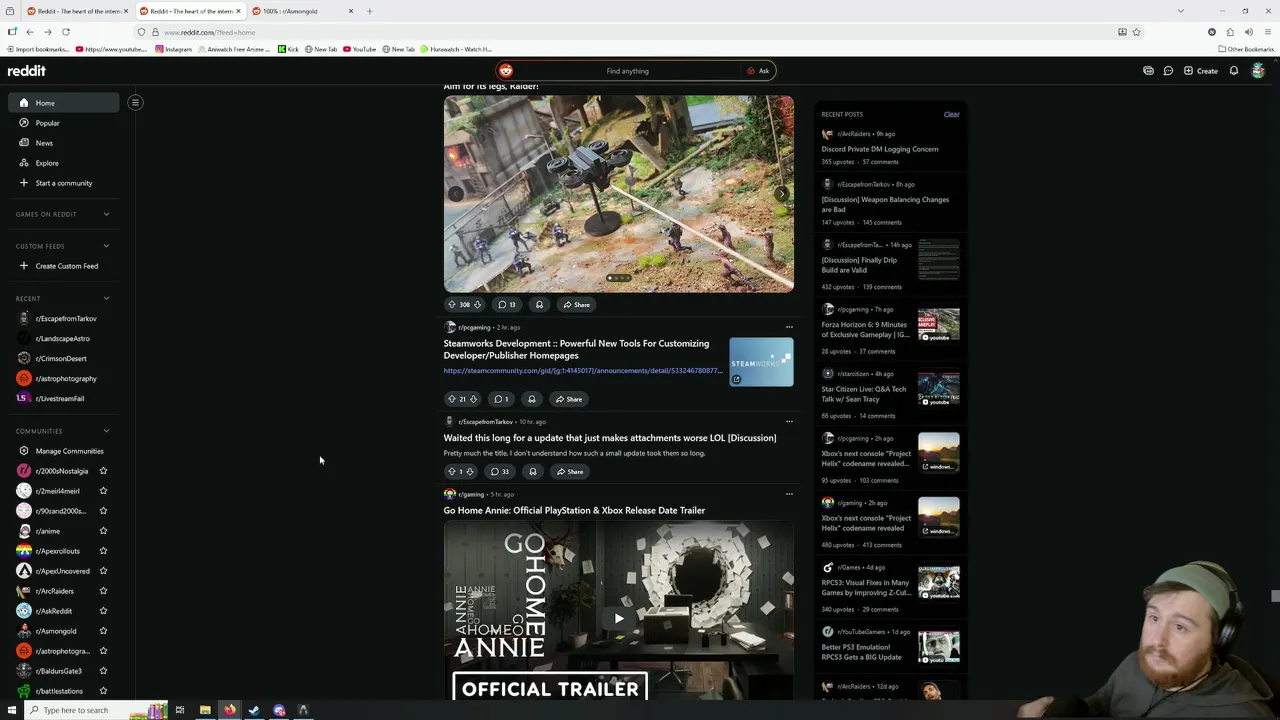Image resolution: width=1280 pixels, height=720 pixels.
Task: Collapse the Custom Feeds section
Action: click(x=106, y=246)
